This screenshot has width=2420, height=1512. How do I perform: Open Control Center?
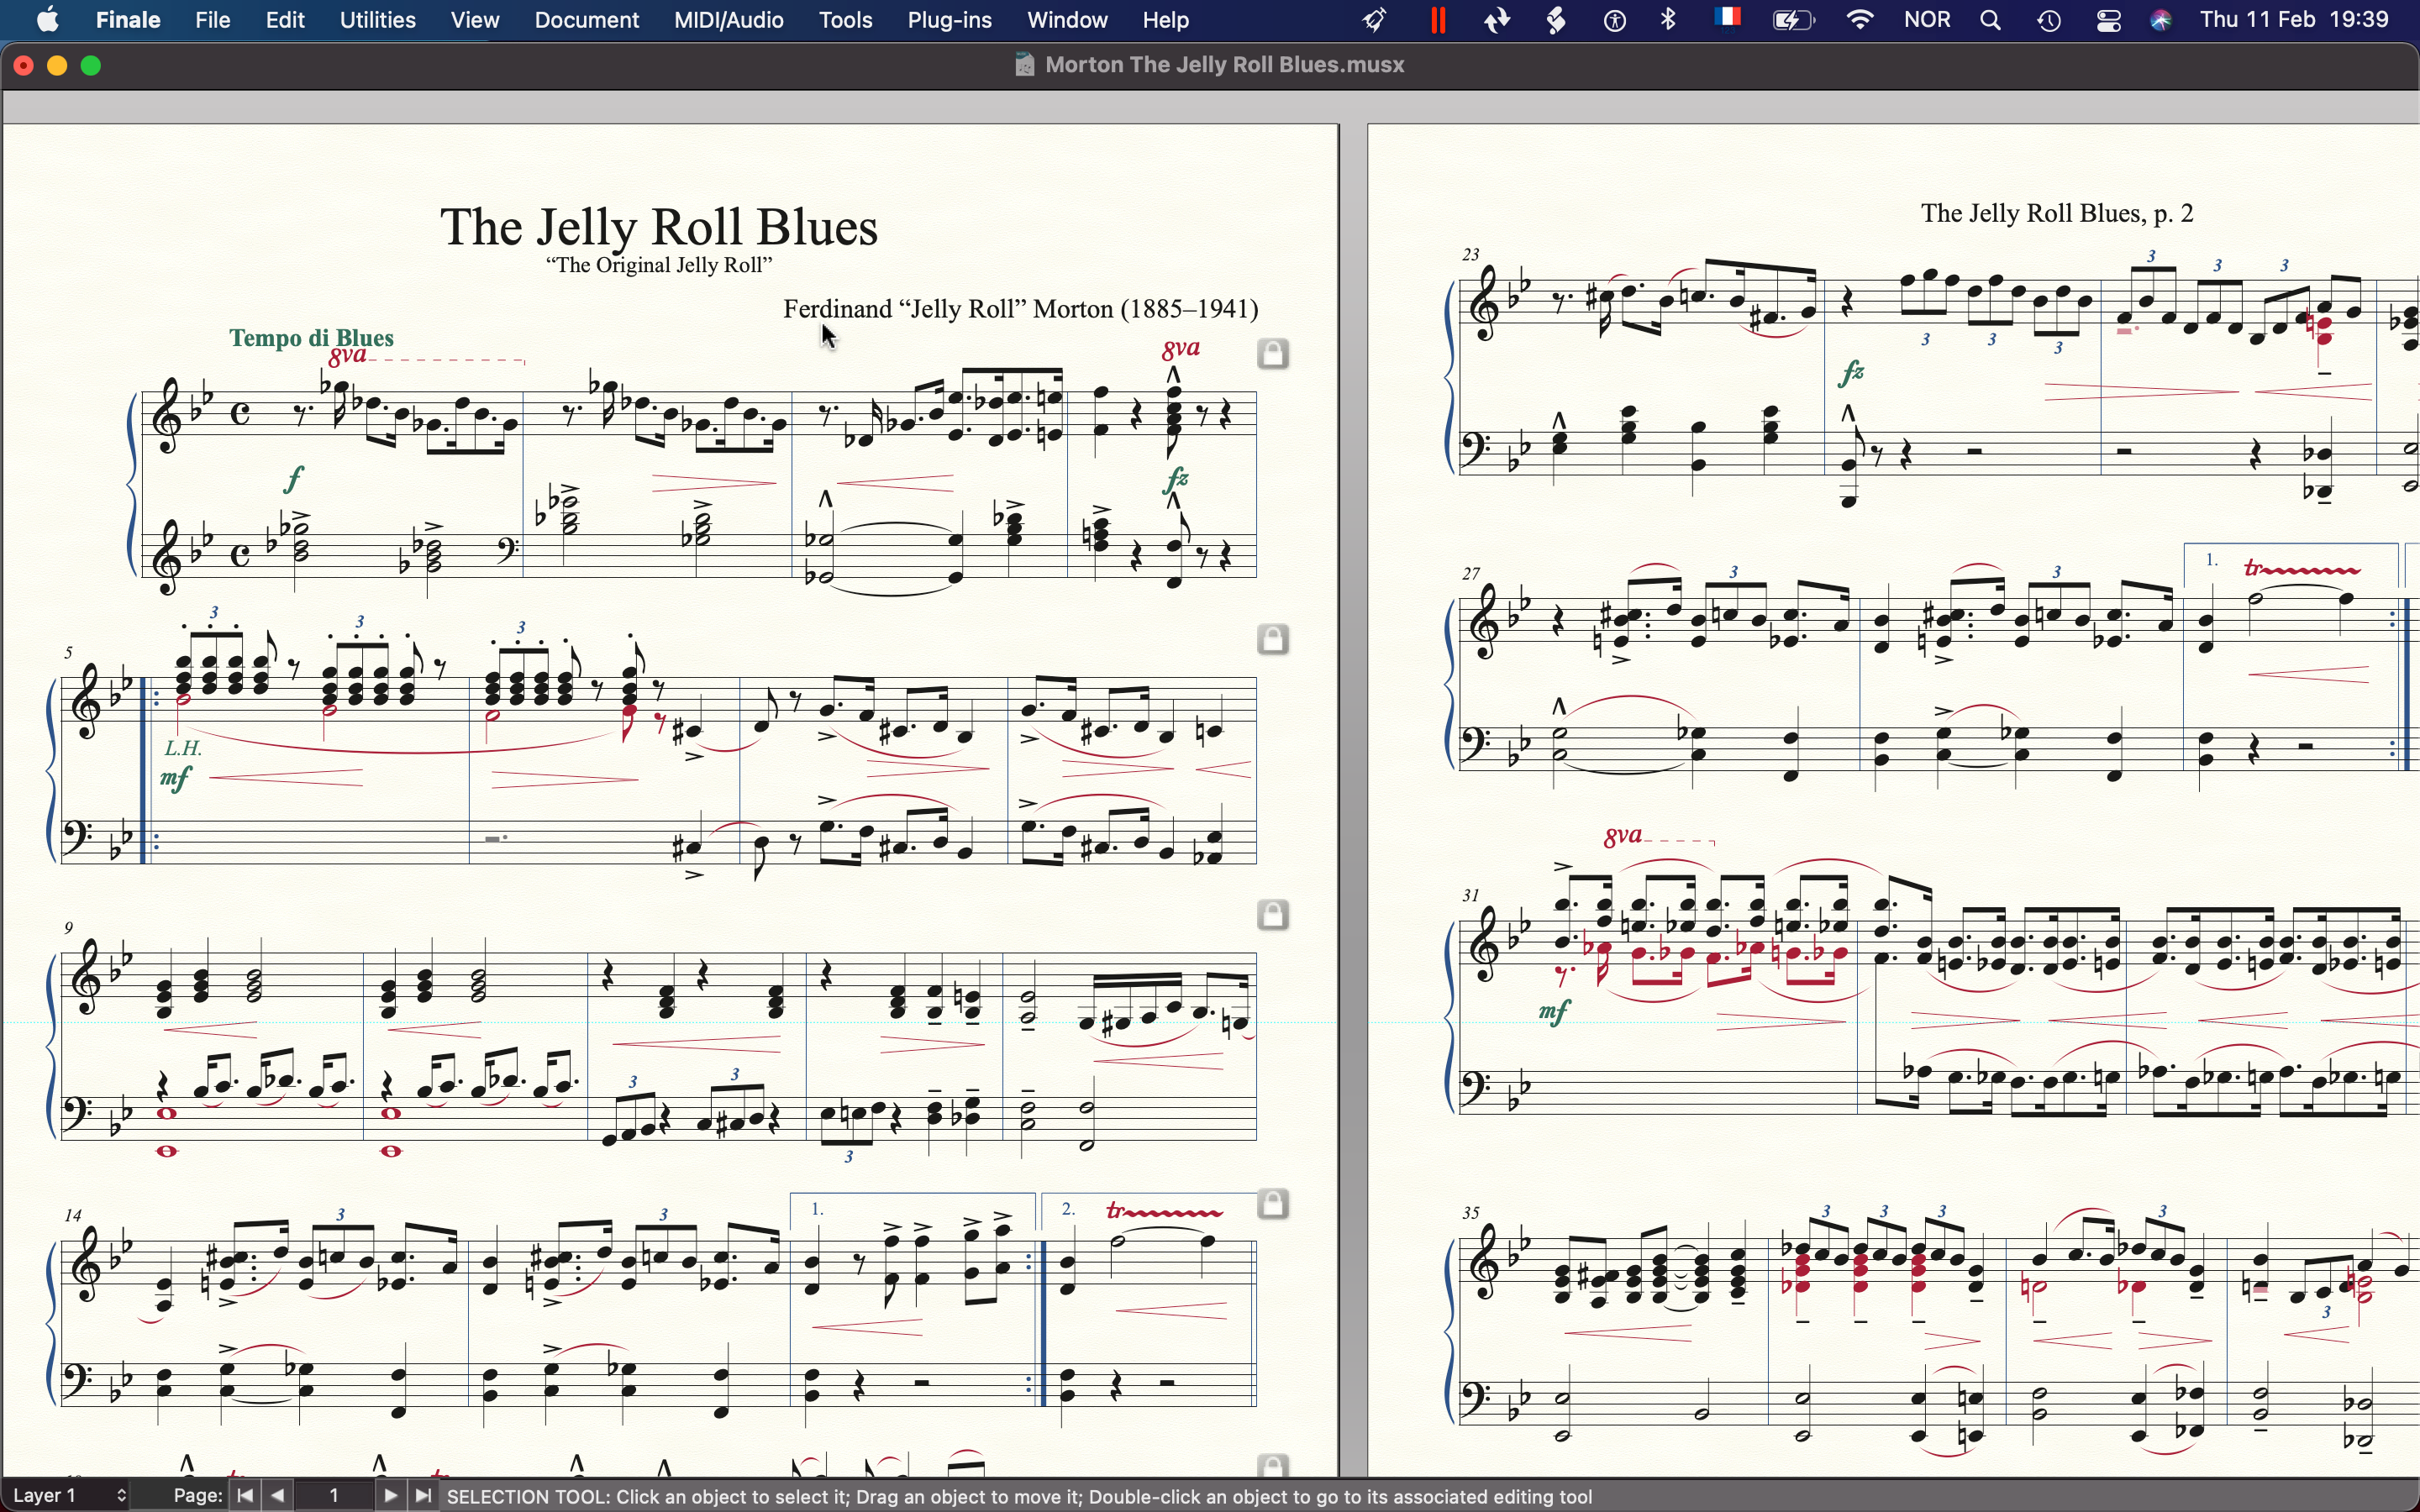[2109, 20]
